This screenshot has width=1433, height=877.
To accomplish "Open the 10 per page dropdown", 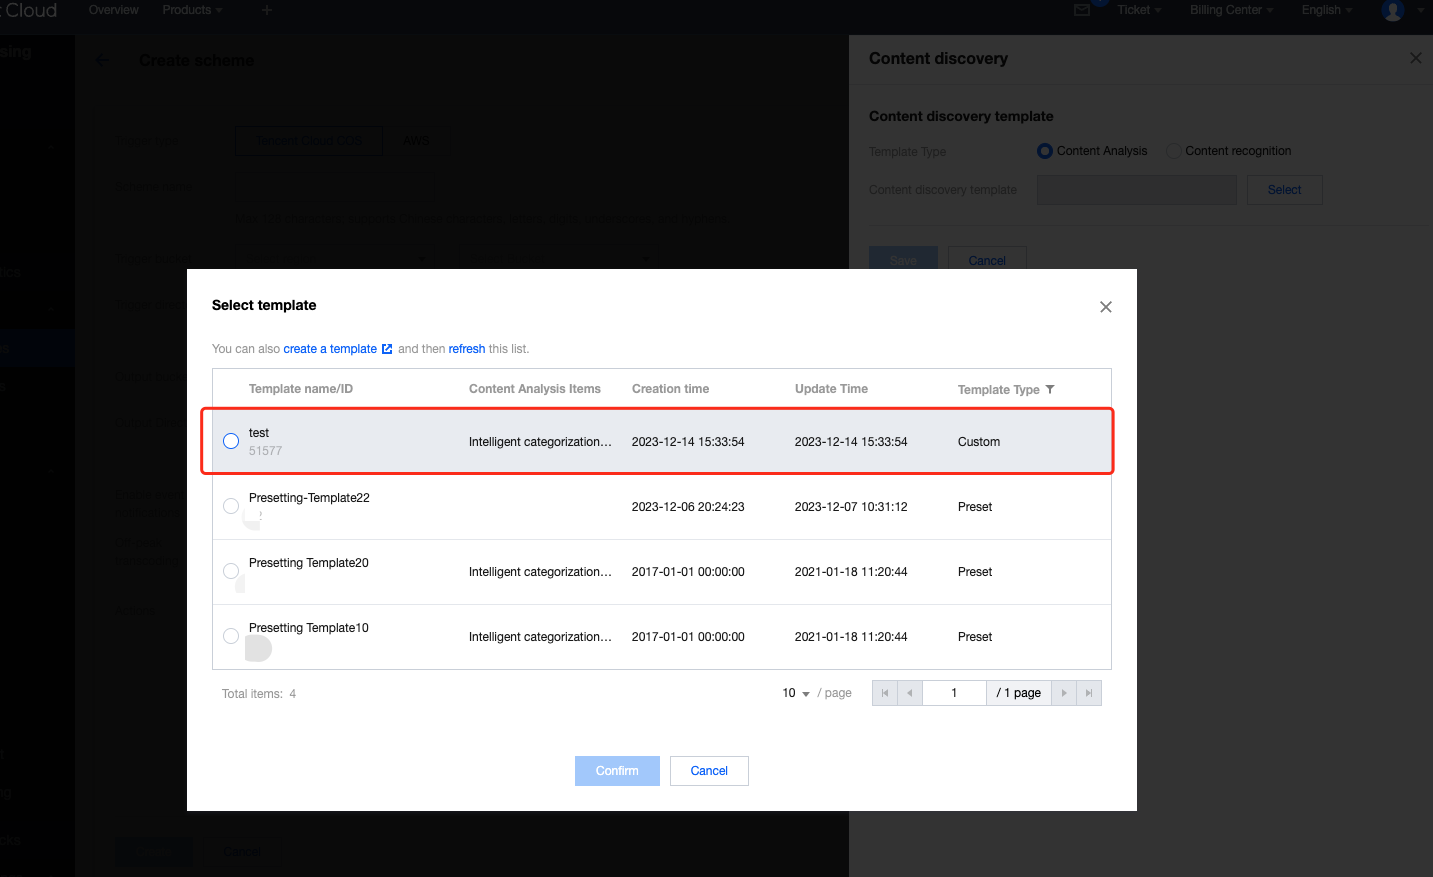I will (796, 693).
